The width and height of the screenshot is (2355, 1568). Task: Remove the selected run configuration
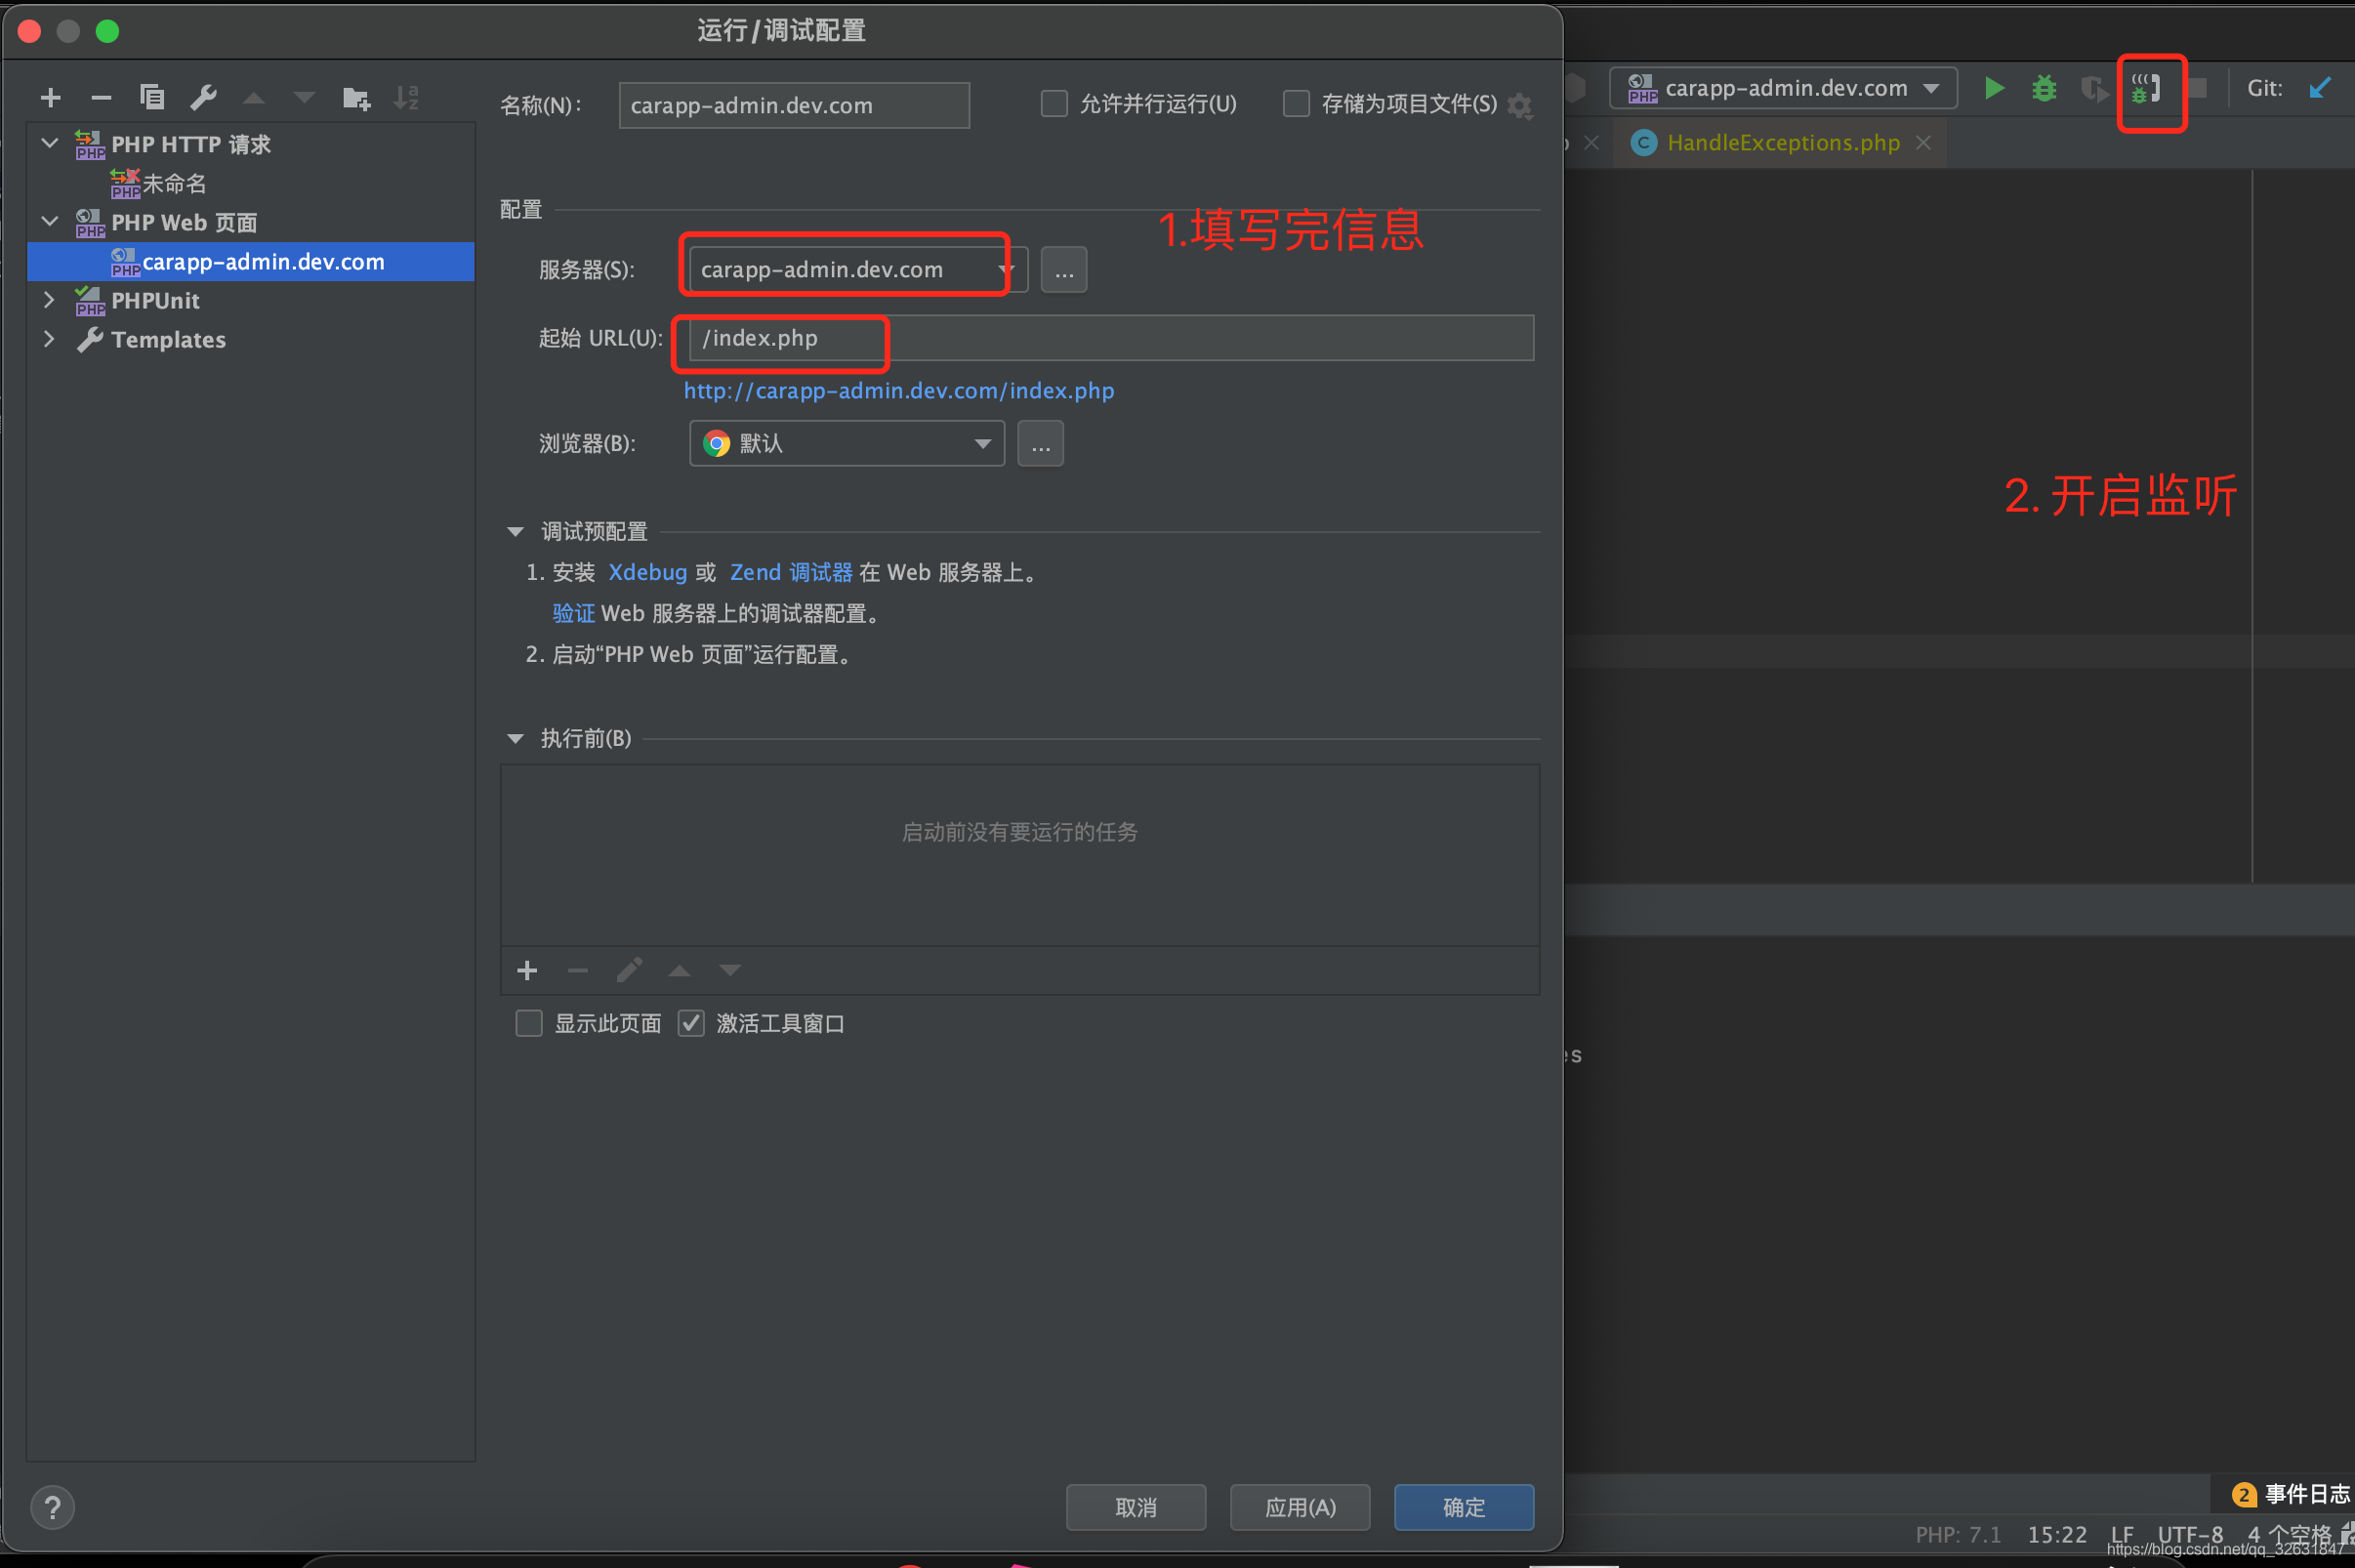pos(101,97)
